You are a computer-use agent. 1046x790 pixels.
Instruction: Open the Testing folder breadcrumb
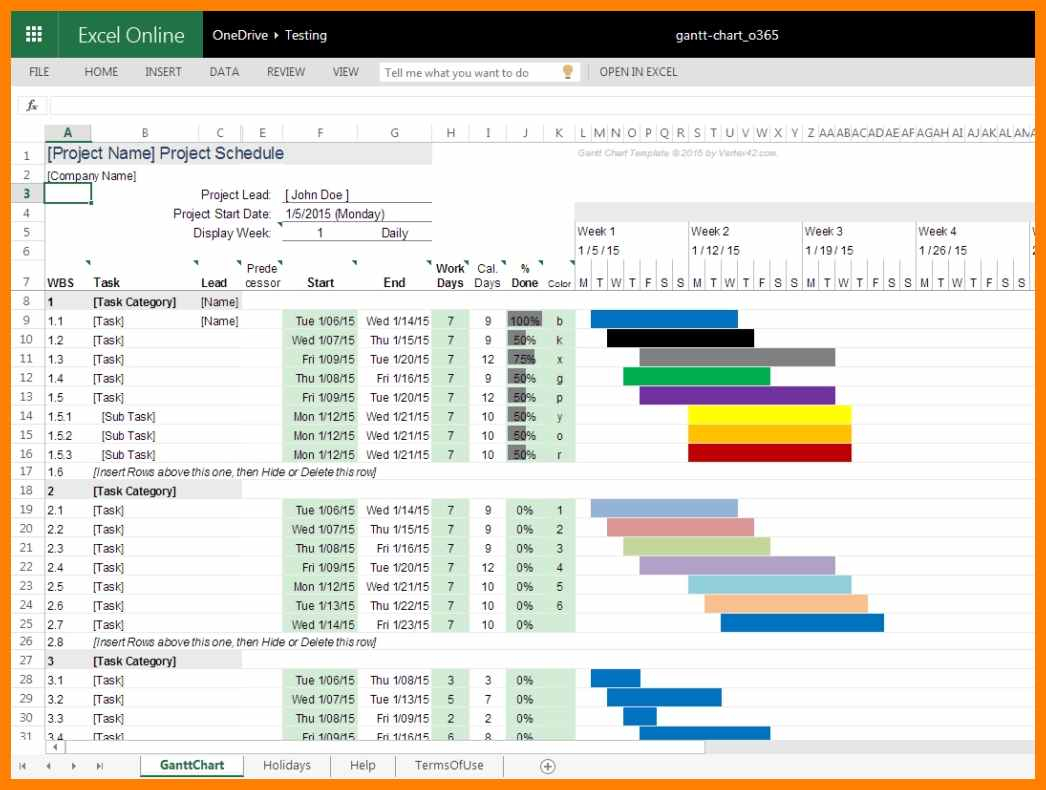(x=306, y=35)
